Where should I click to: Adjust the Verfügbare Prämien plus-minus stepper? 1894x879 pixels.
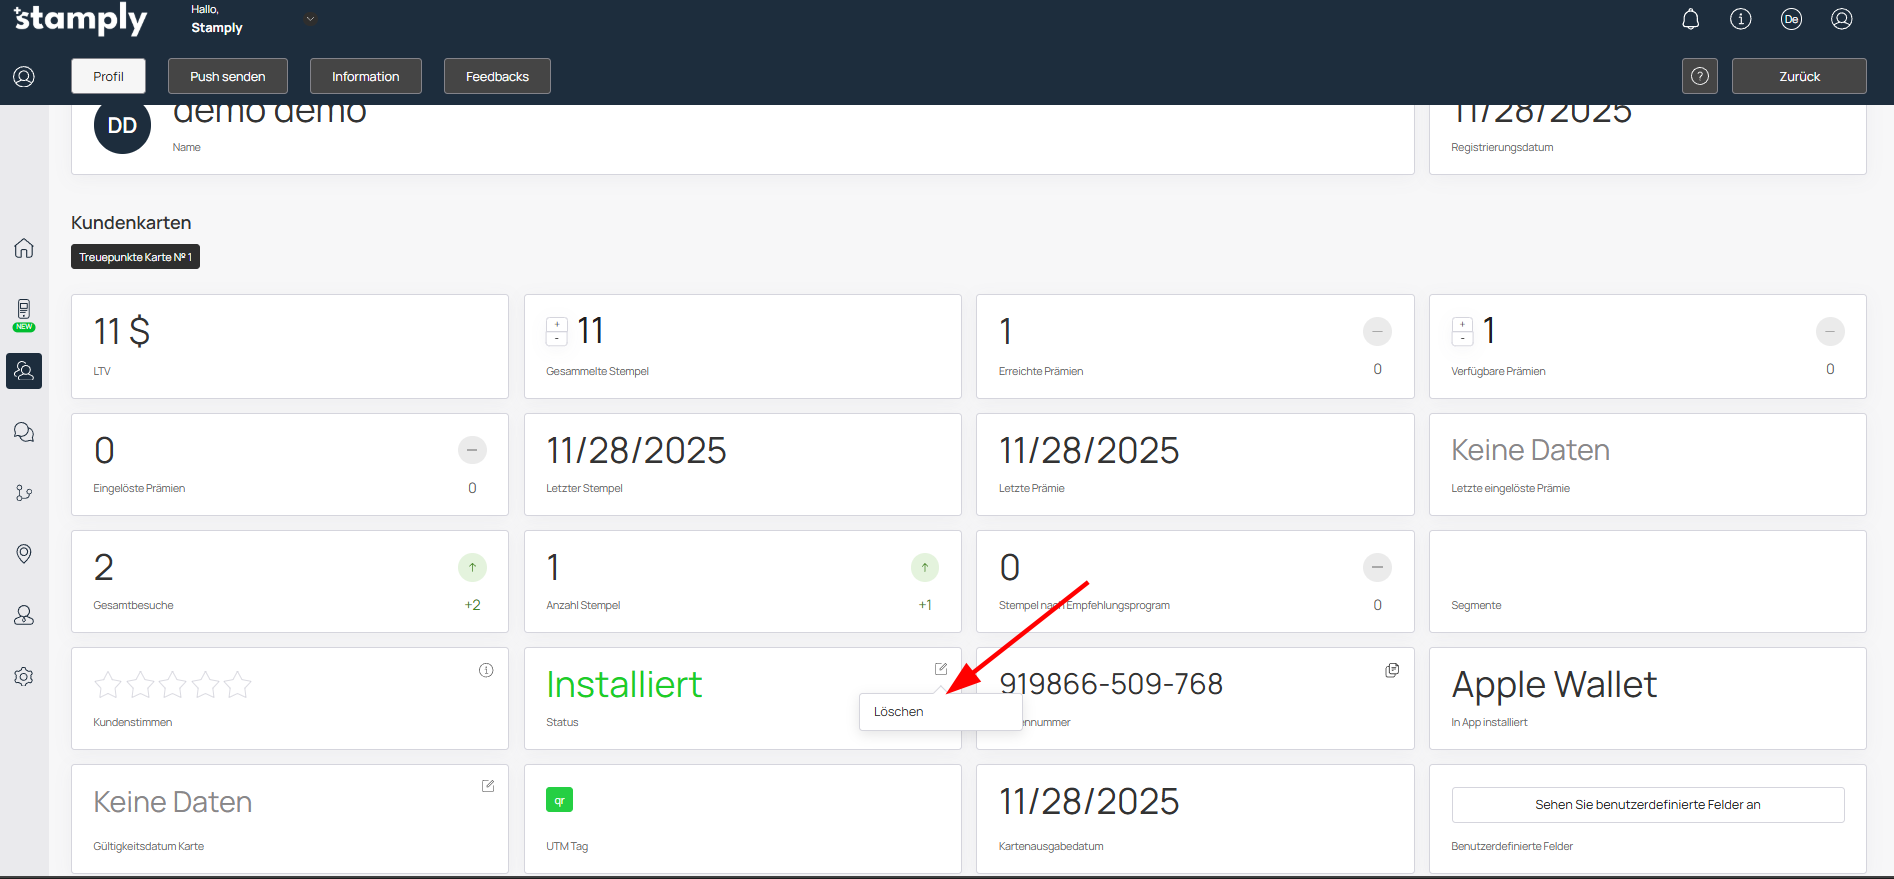1462,331
